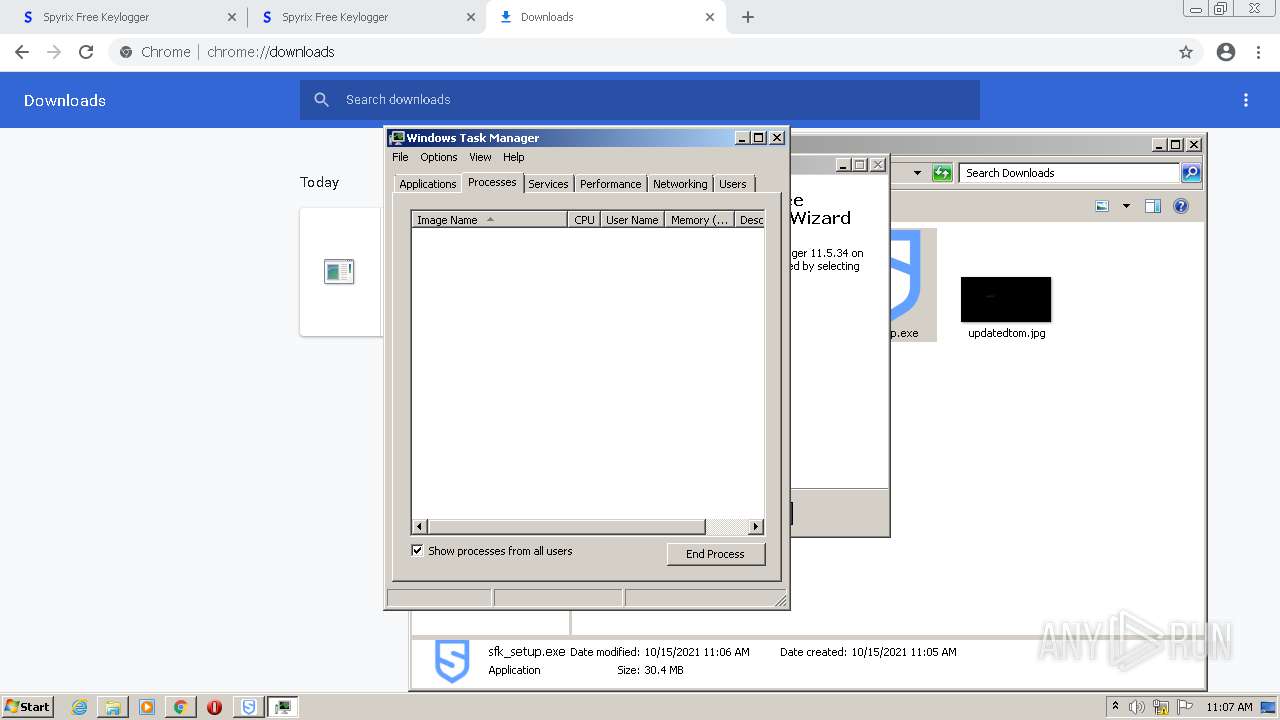Go back in Chrome
Screen dimensions: 1280x720
(x=22, y=52)
